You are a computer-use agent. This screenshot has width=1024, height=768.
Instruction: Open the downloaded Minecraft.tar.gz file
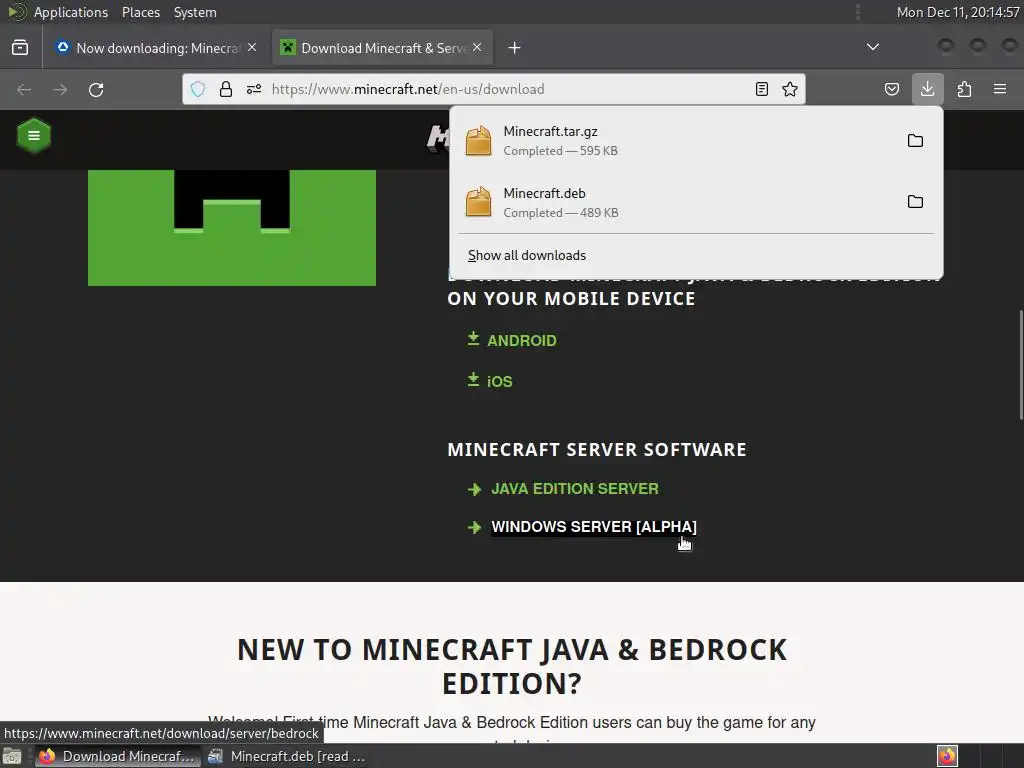pyautogui.click(x=679, y=141)
